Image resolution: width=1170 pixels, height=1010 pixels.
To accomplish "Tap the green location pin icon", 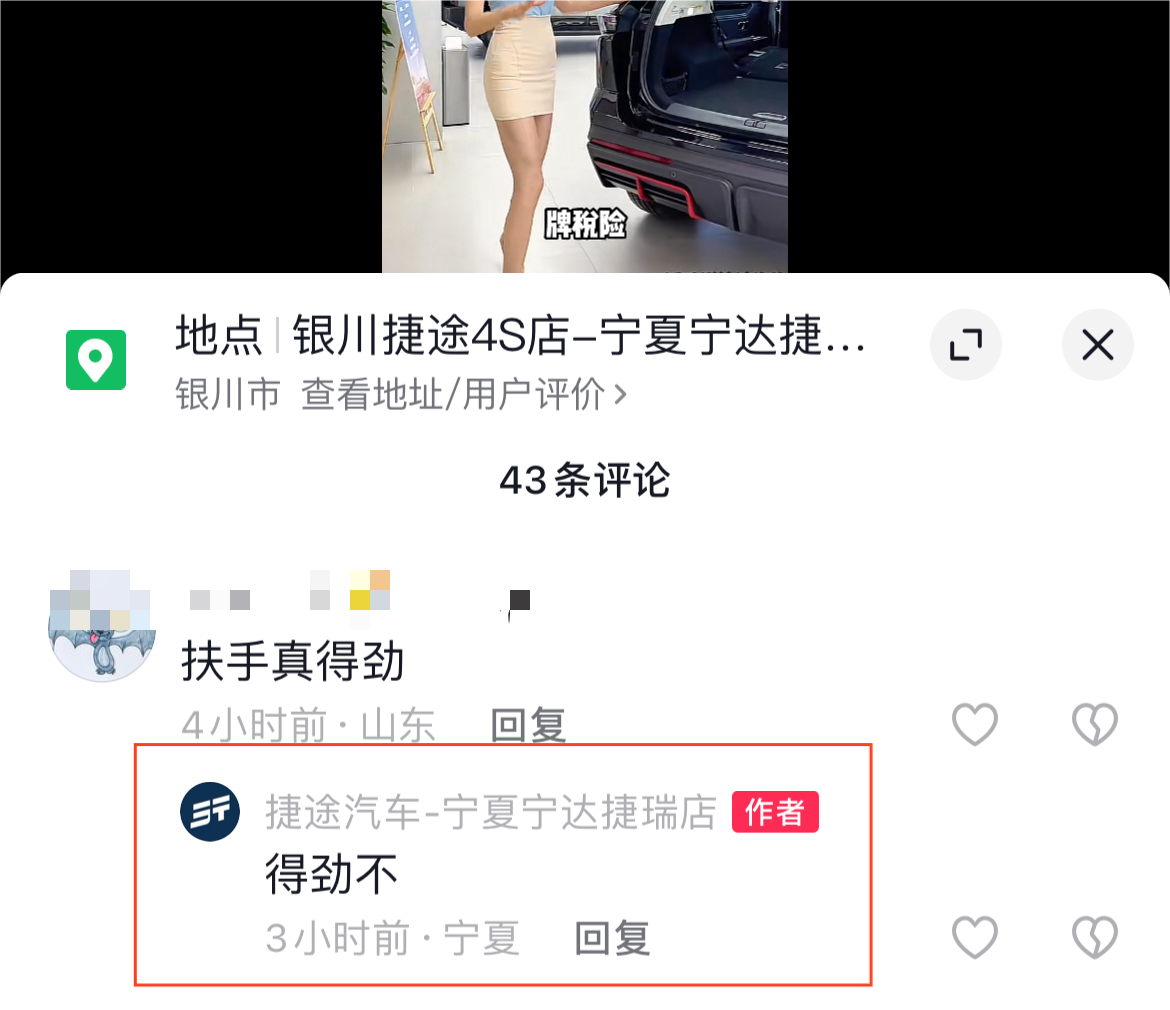I will 96,360.
